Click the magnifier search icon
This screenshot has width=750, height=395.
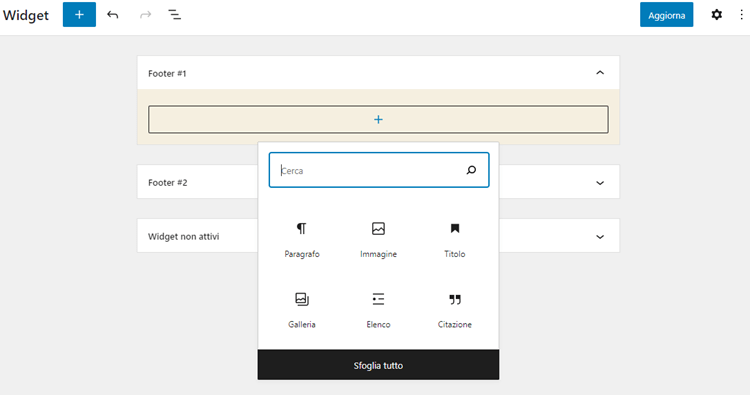click(471, 170)
